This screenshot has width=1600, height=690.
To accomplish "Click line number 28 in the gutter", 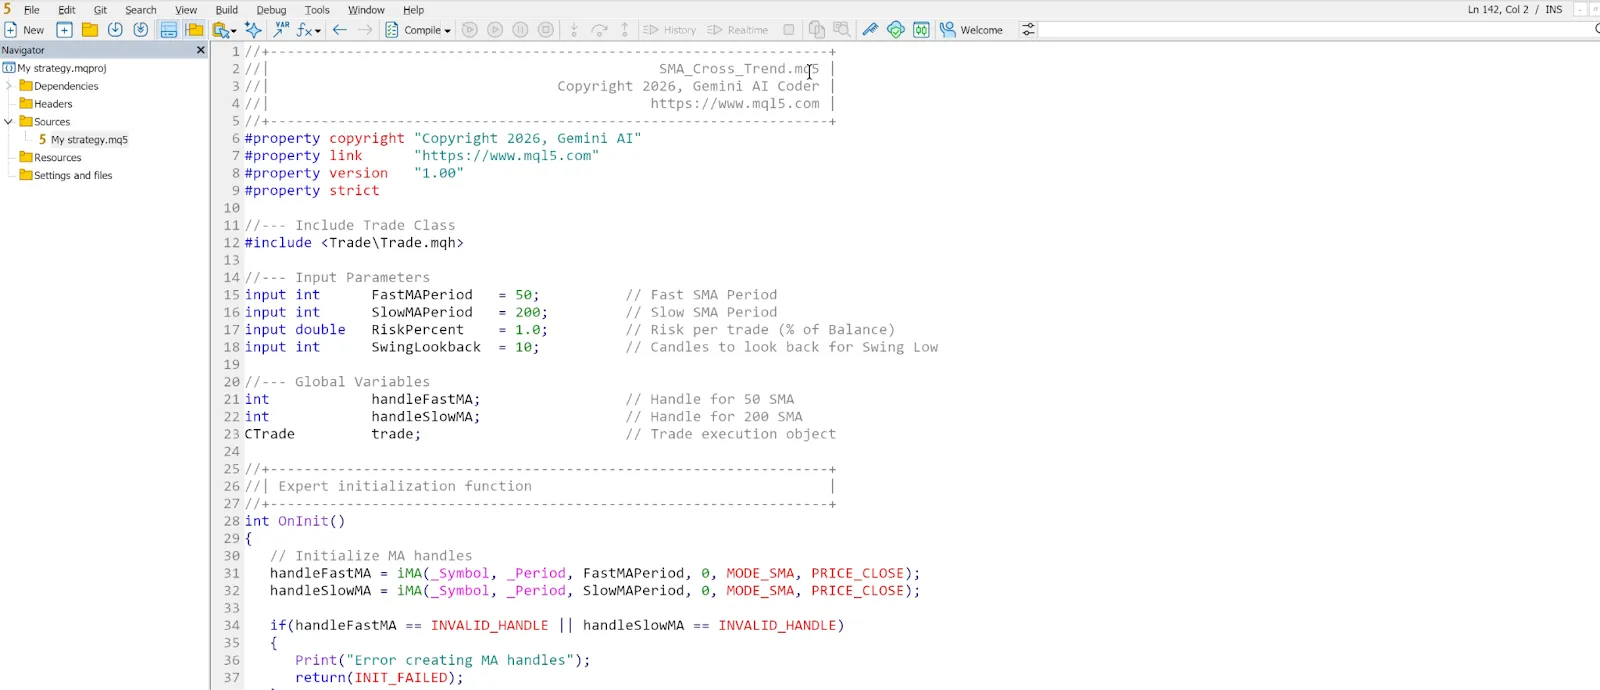I will click(231, 521).
